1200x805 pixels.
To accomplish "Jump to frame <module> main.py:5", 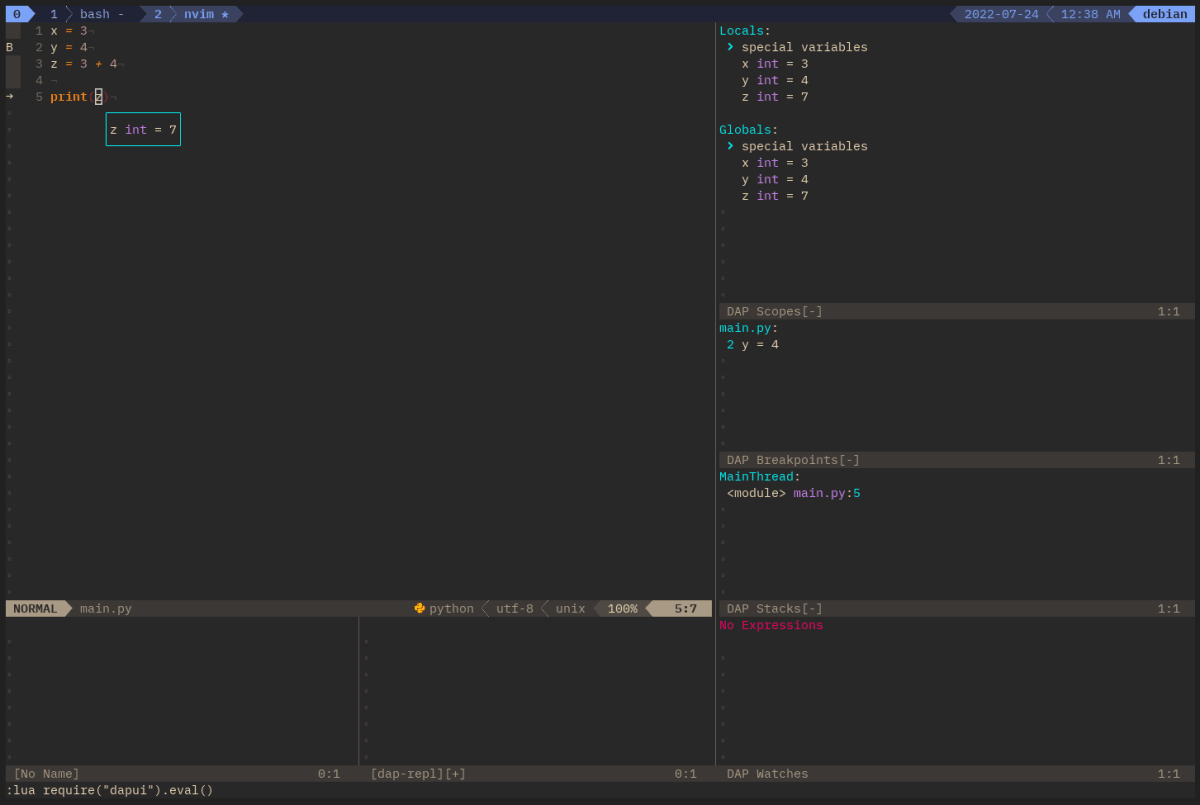I will click(794, 493).
